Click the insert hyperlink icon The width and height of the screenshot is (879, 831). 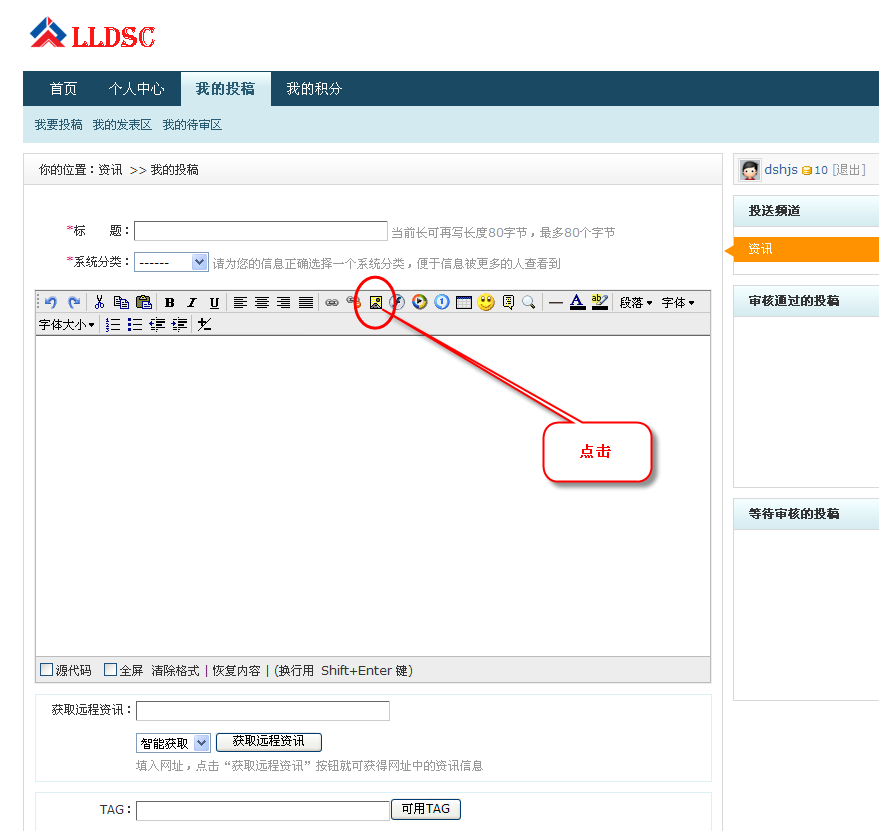tap(330, 302)
